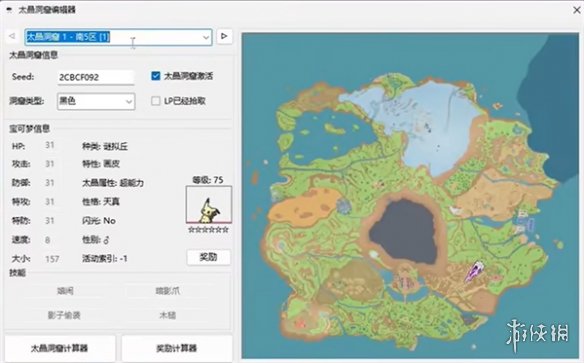Screen dimensions: 584x363
Task: Open the 奖励计算器 button
Action: point(177,348)
